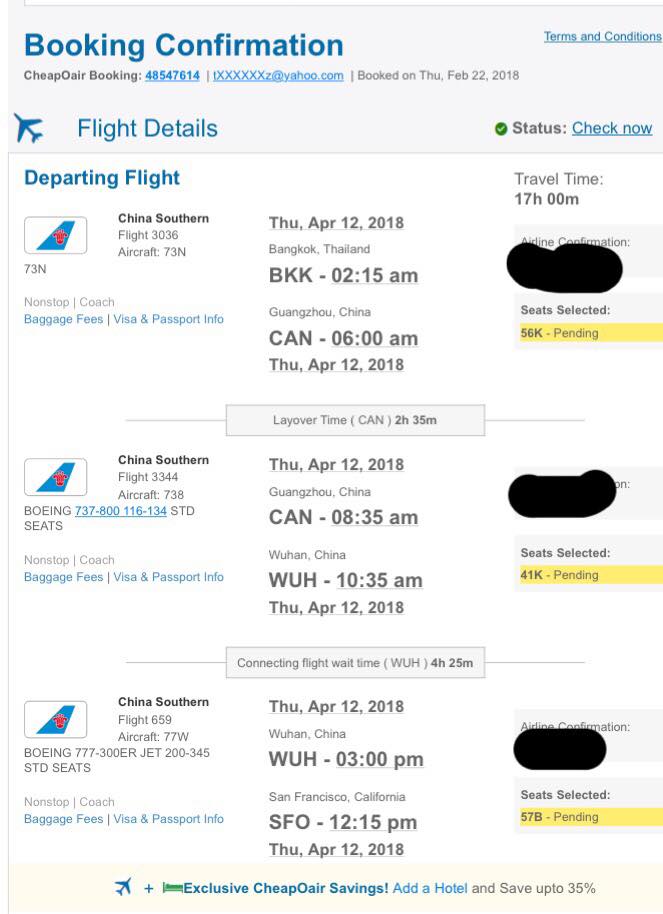Viewport: 663px width, 914px height.
Task: Open Visa & Passport Info for Flight 659
Action: [x=169, y=818]
